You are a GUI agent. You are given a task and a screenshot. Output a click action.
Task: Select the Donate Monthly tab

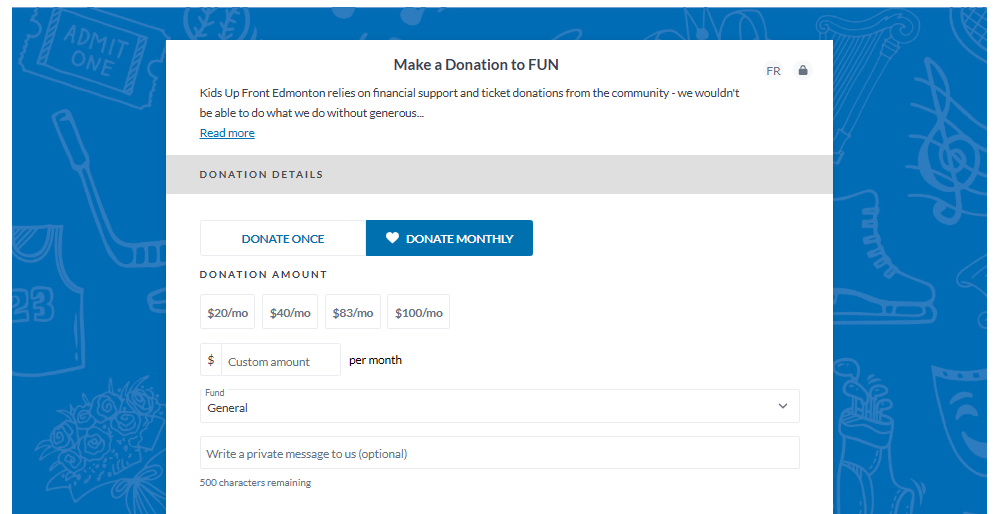(449, 238)
